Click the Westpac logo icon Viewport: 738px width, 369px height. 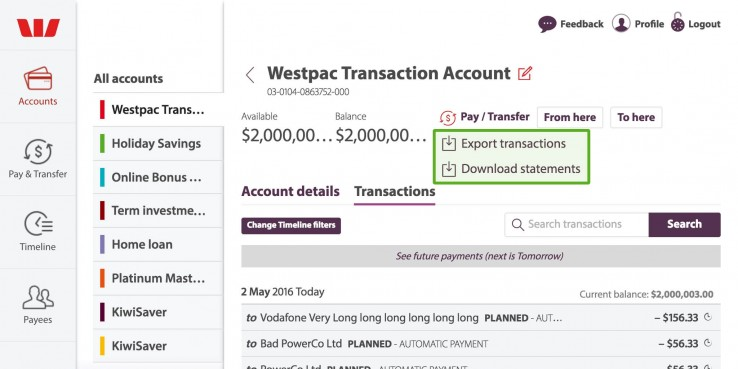[x=38, y=28]
